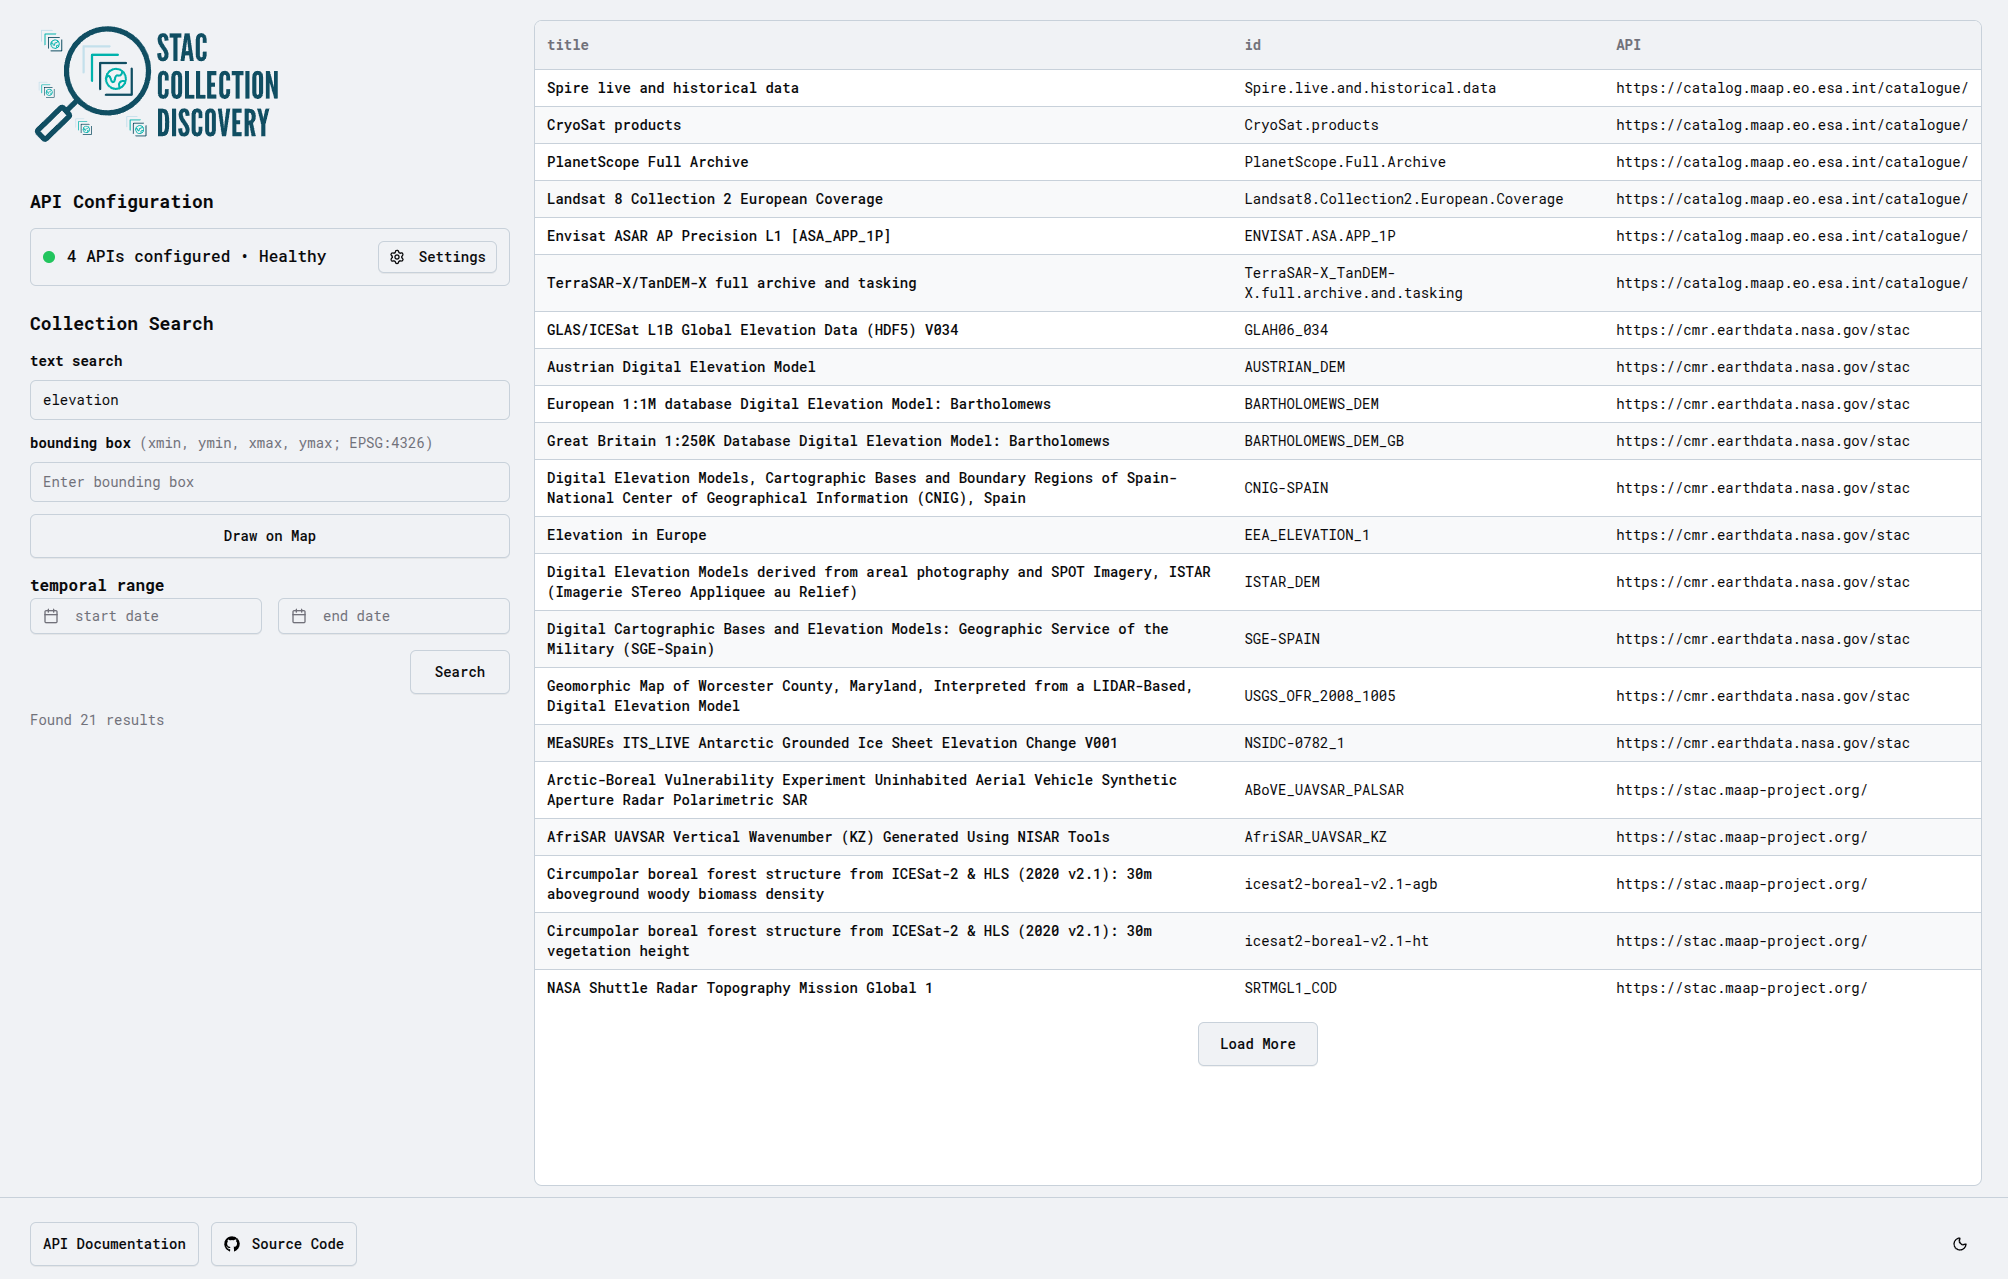Click the ISTAR_DEM id cell
Image resolution: width=2008 pixels, height=1279 pixels.
click(x=1282, y=582)
